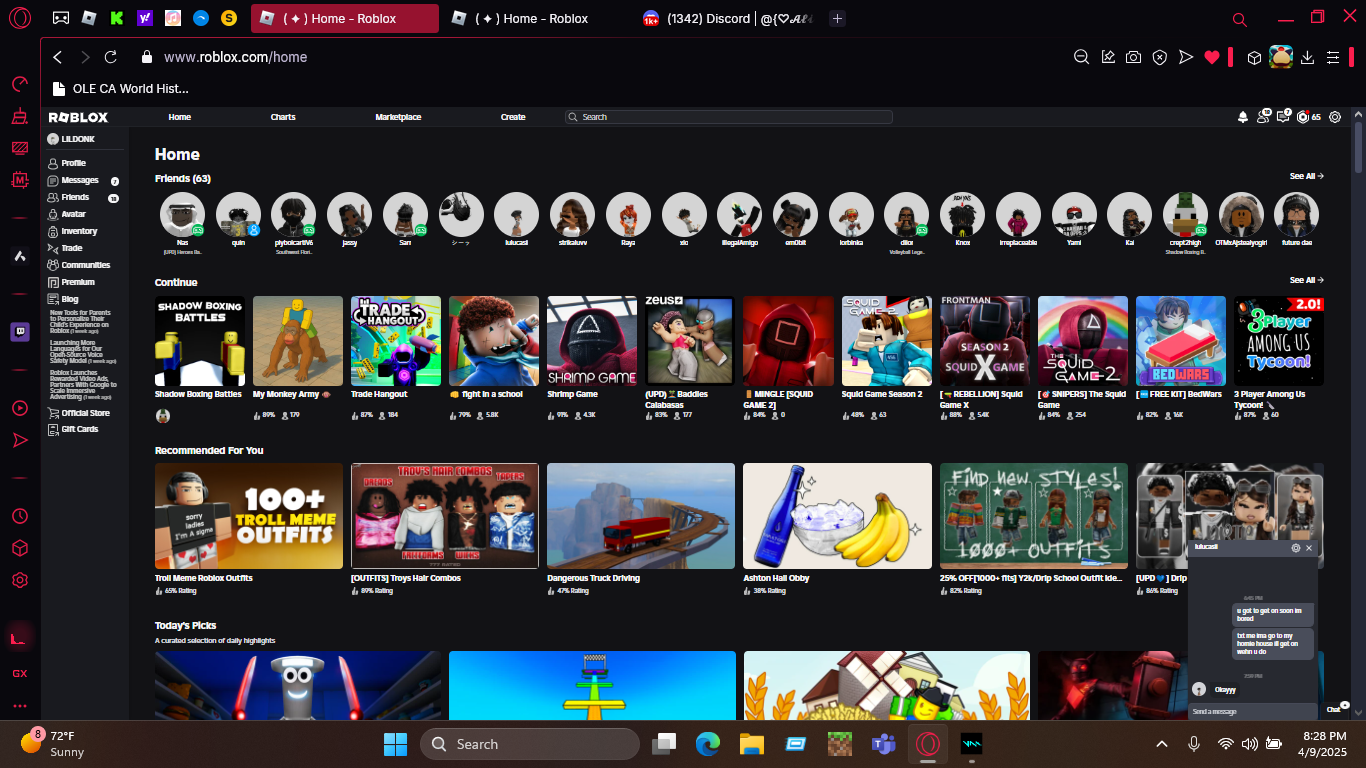Image resolution: width=1366 pixels, height=768 pixels.
Task: Open the Yahoo pinned tab
Action: point(145,18)
